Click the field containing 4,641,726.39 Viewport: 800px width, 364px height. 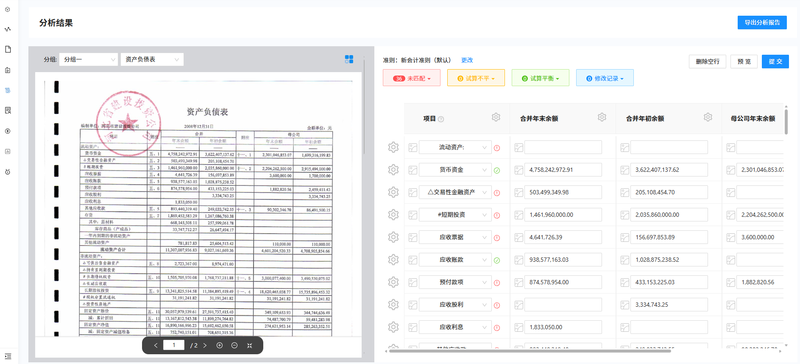click(x=563, y=237)
